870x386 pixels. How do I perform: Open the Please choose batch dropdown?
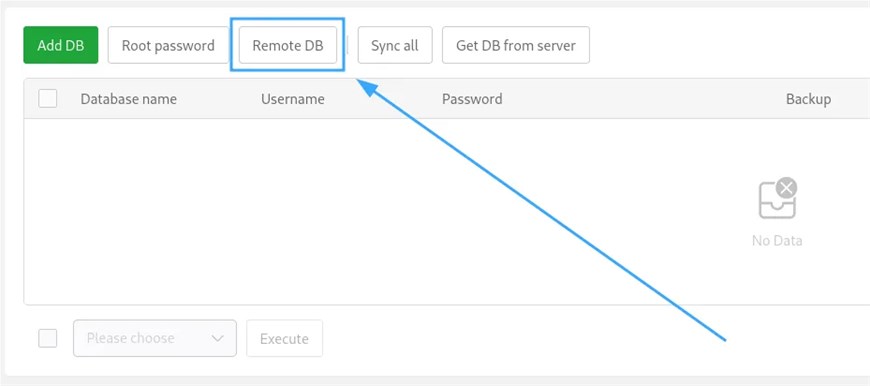point(155,338)
